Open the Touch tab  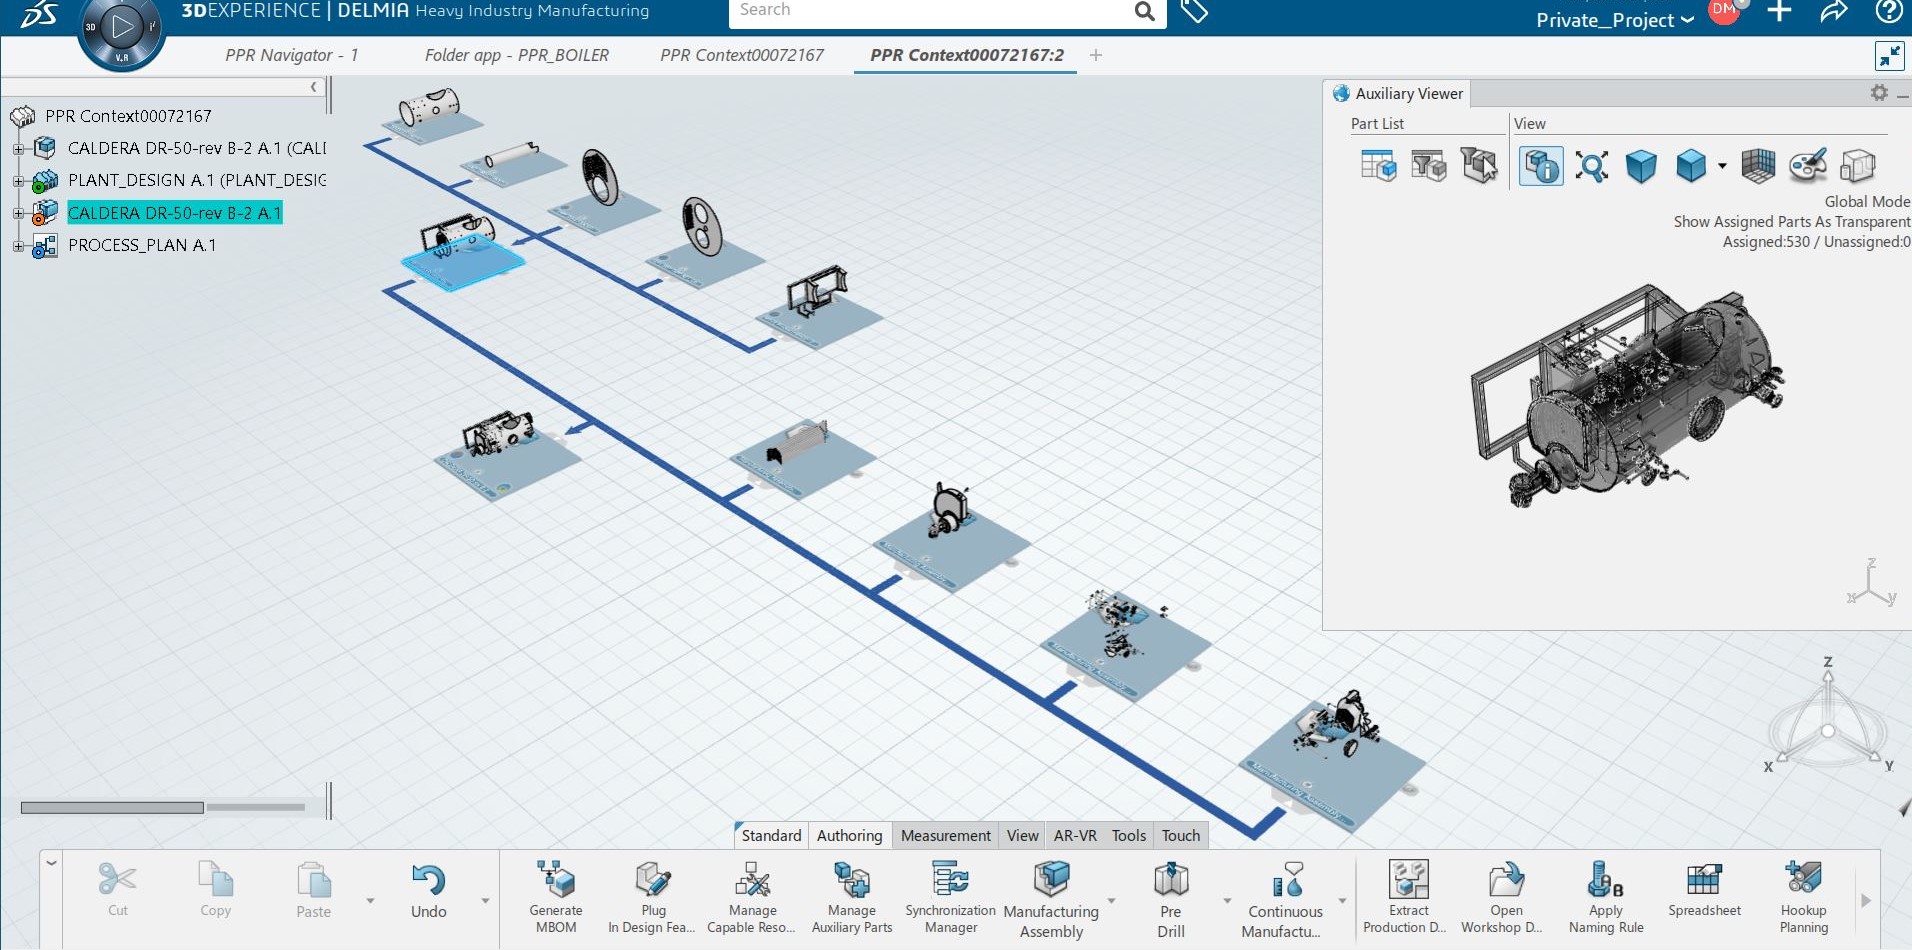tap(1181, 835)
